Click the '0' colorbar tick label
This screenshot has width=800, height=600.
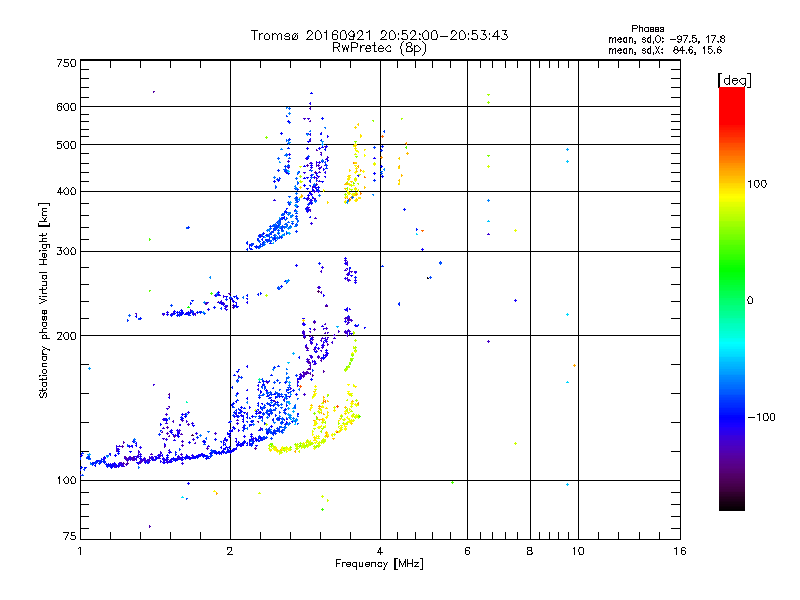(x=750, y=301)
